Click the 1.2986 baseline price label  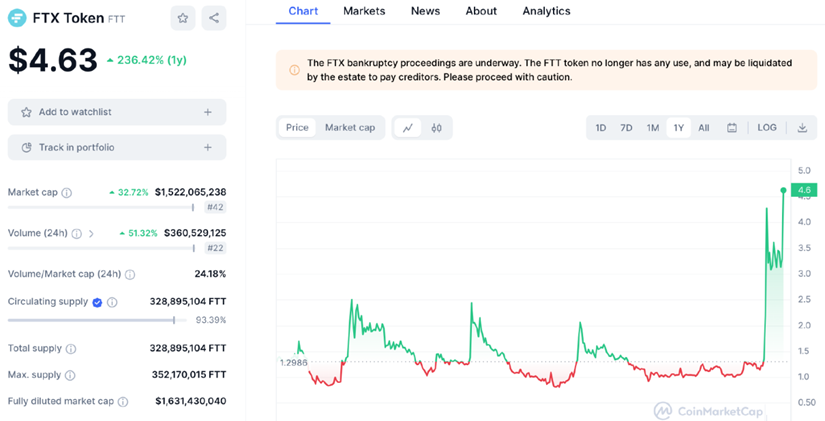click(294, 363)
